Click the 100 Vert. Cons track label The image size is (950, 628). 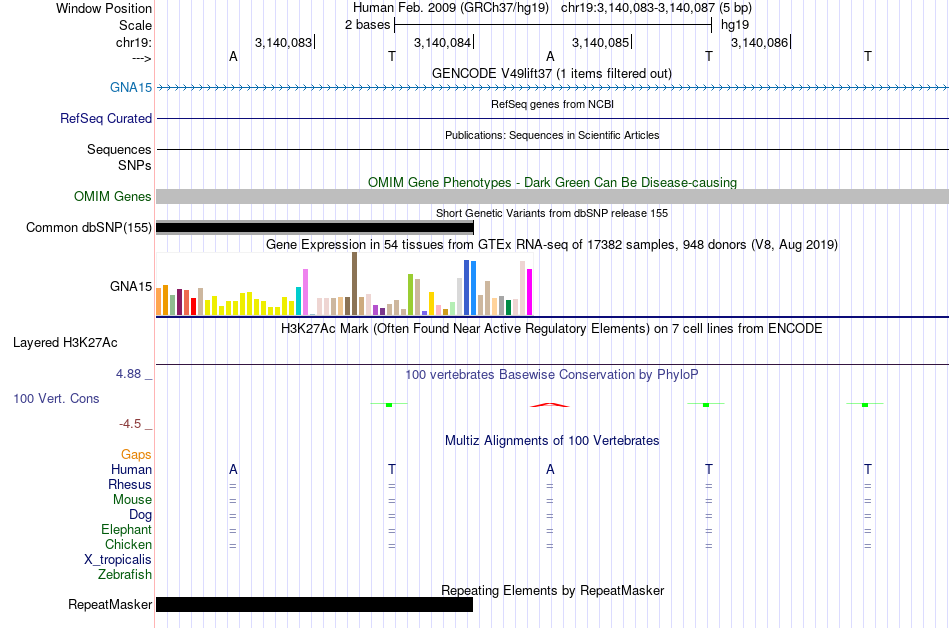pos(56,398)
